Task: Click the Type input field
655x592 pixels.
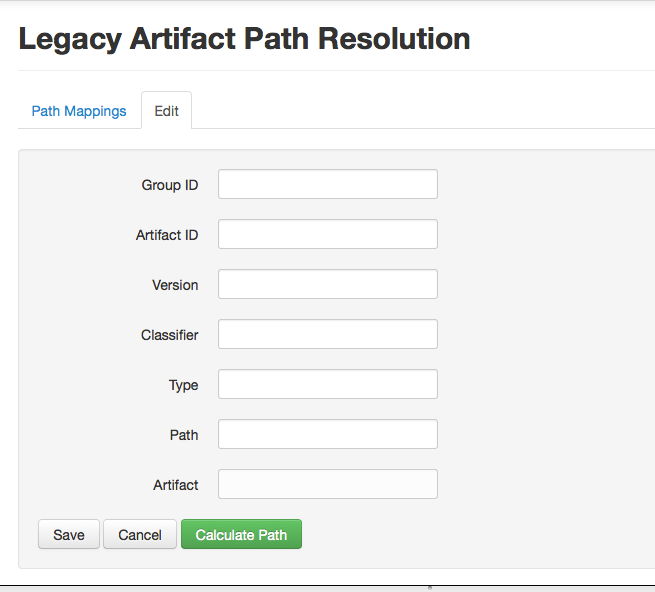Action: pos(327,385)
